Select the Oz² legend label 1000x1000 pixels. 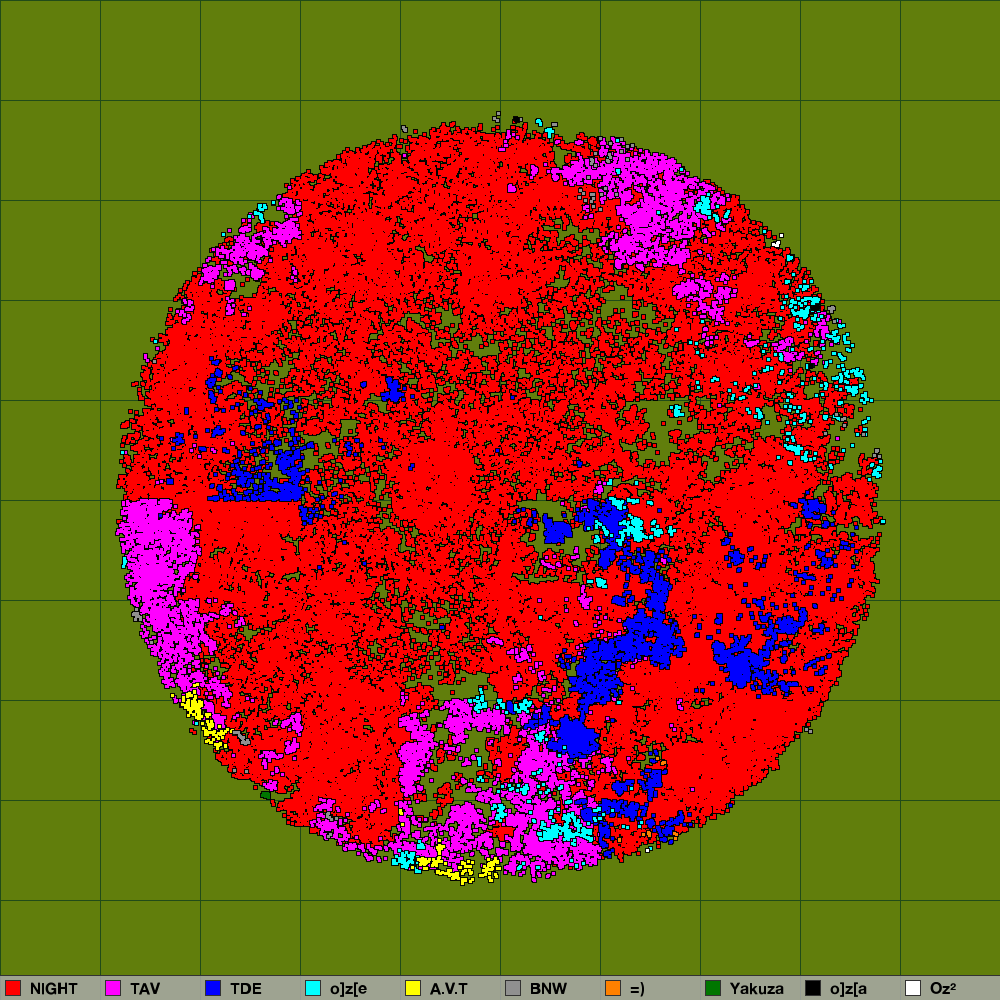tap(943, 989)
